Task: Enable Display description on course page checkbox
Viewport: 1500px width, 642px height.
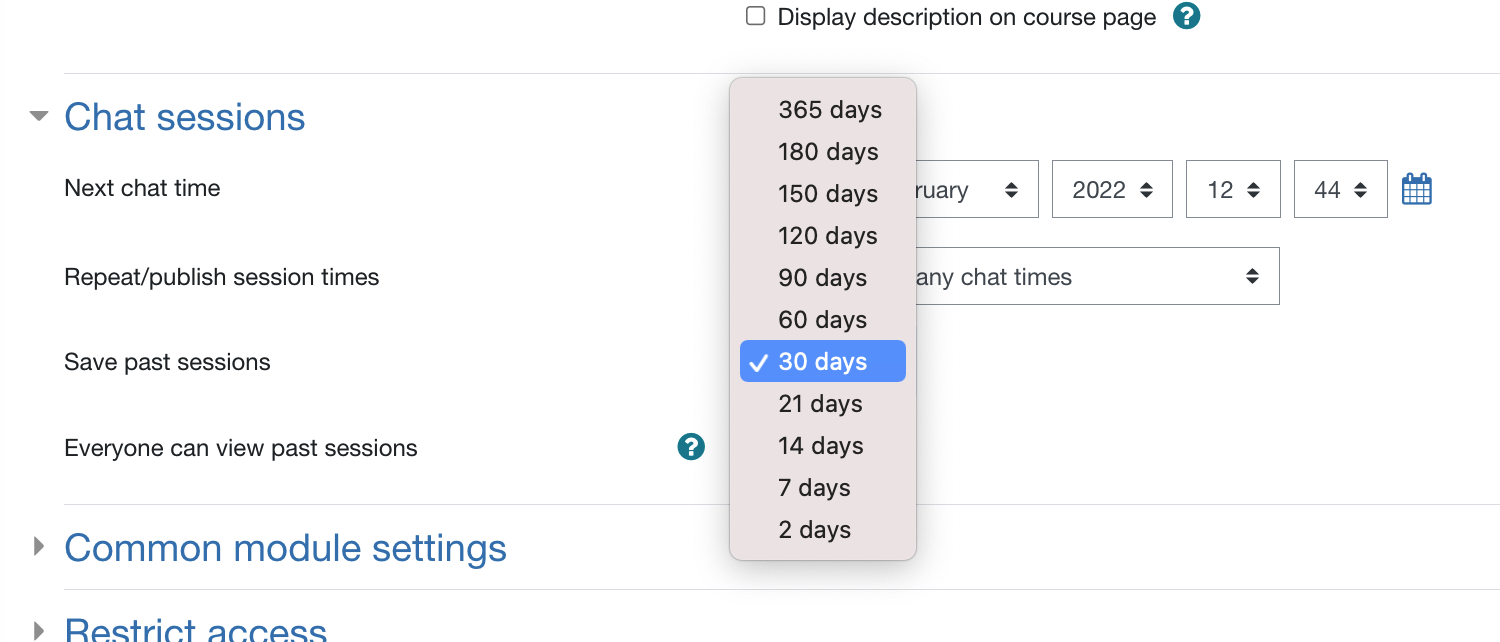Action: pyautogui.click(x=756, y=16)
